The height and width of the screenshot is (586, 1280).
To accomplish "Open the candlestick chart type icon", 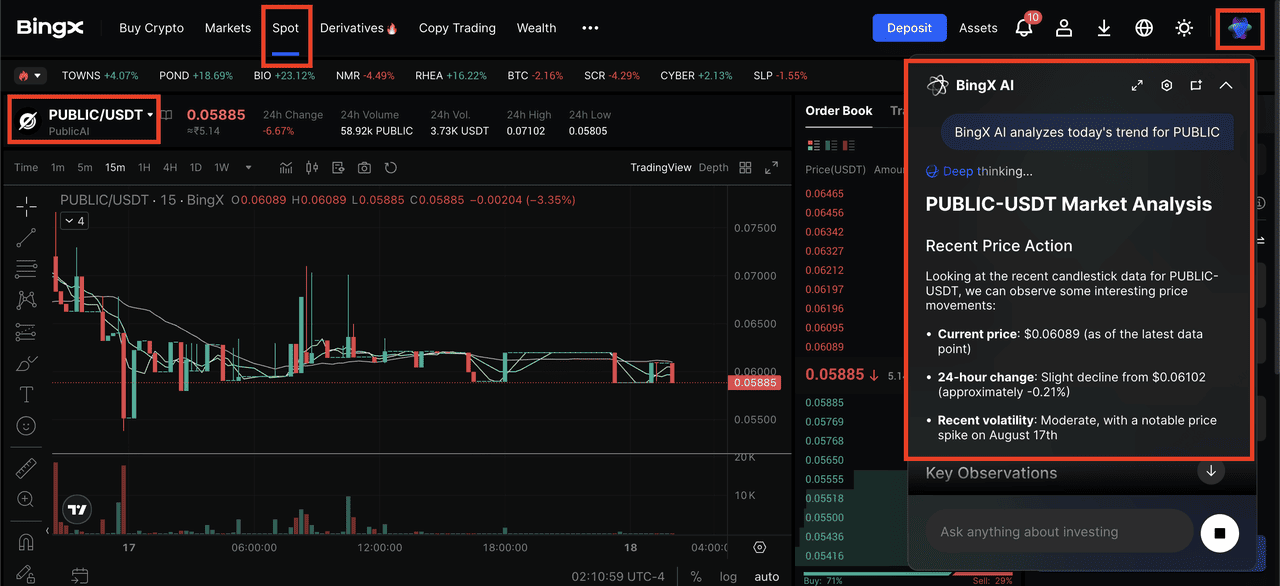I will [312, 167].
